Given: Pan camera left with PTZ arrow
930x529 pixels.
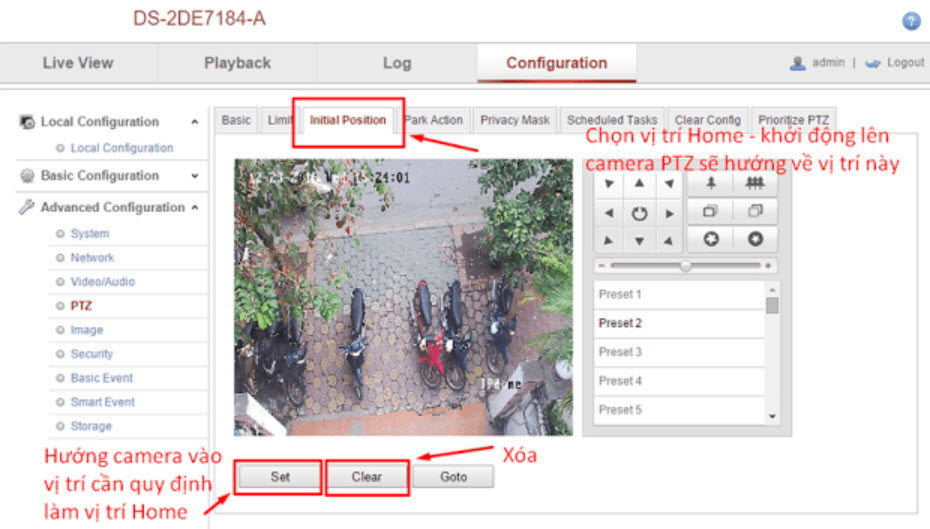Looking at the screenshot, I should coord(609,213).
